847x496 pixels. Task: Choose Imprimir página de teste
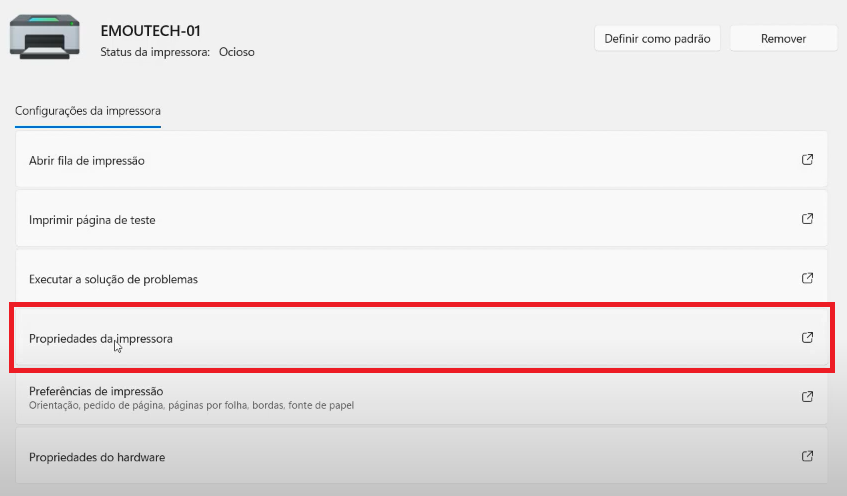point(421,219)
